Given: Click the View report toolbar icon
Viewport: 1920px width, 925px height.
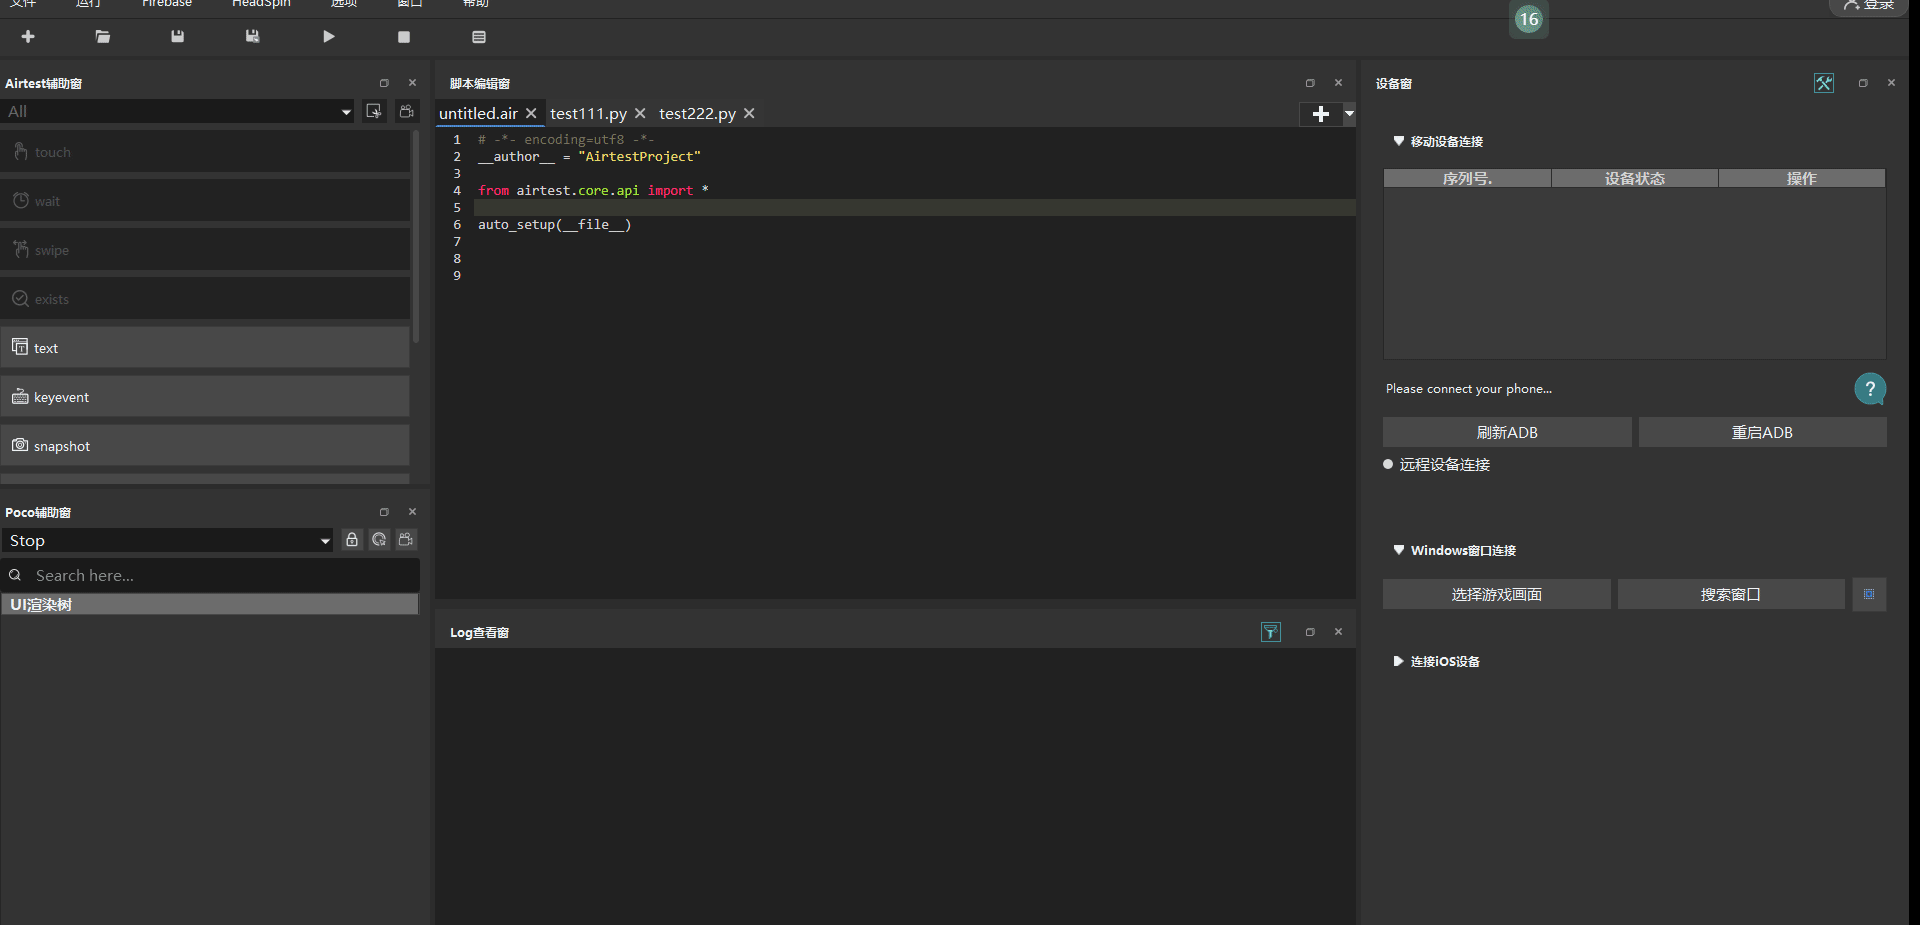Looking at the screenshot, I should click(x=479, y=37).
